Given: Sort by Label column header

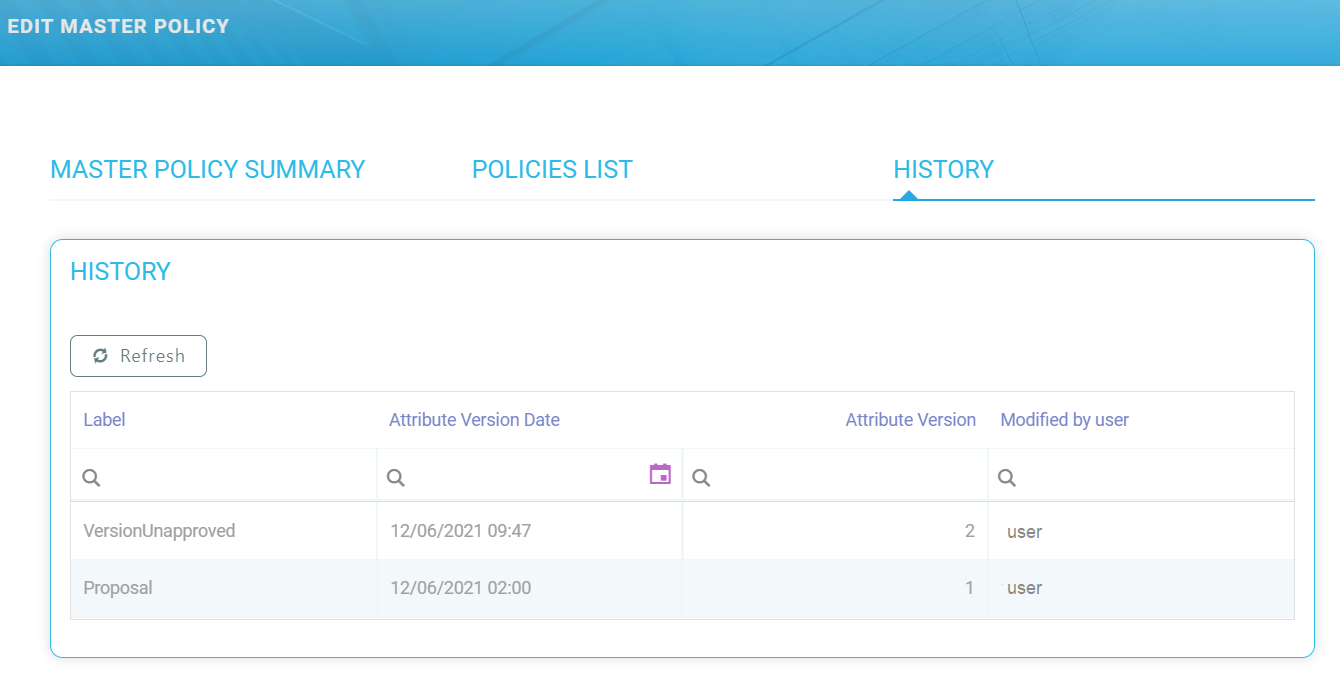Looking at the screenshot, I should click(x=105, y=420).
